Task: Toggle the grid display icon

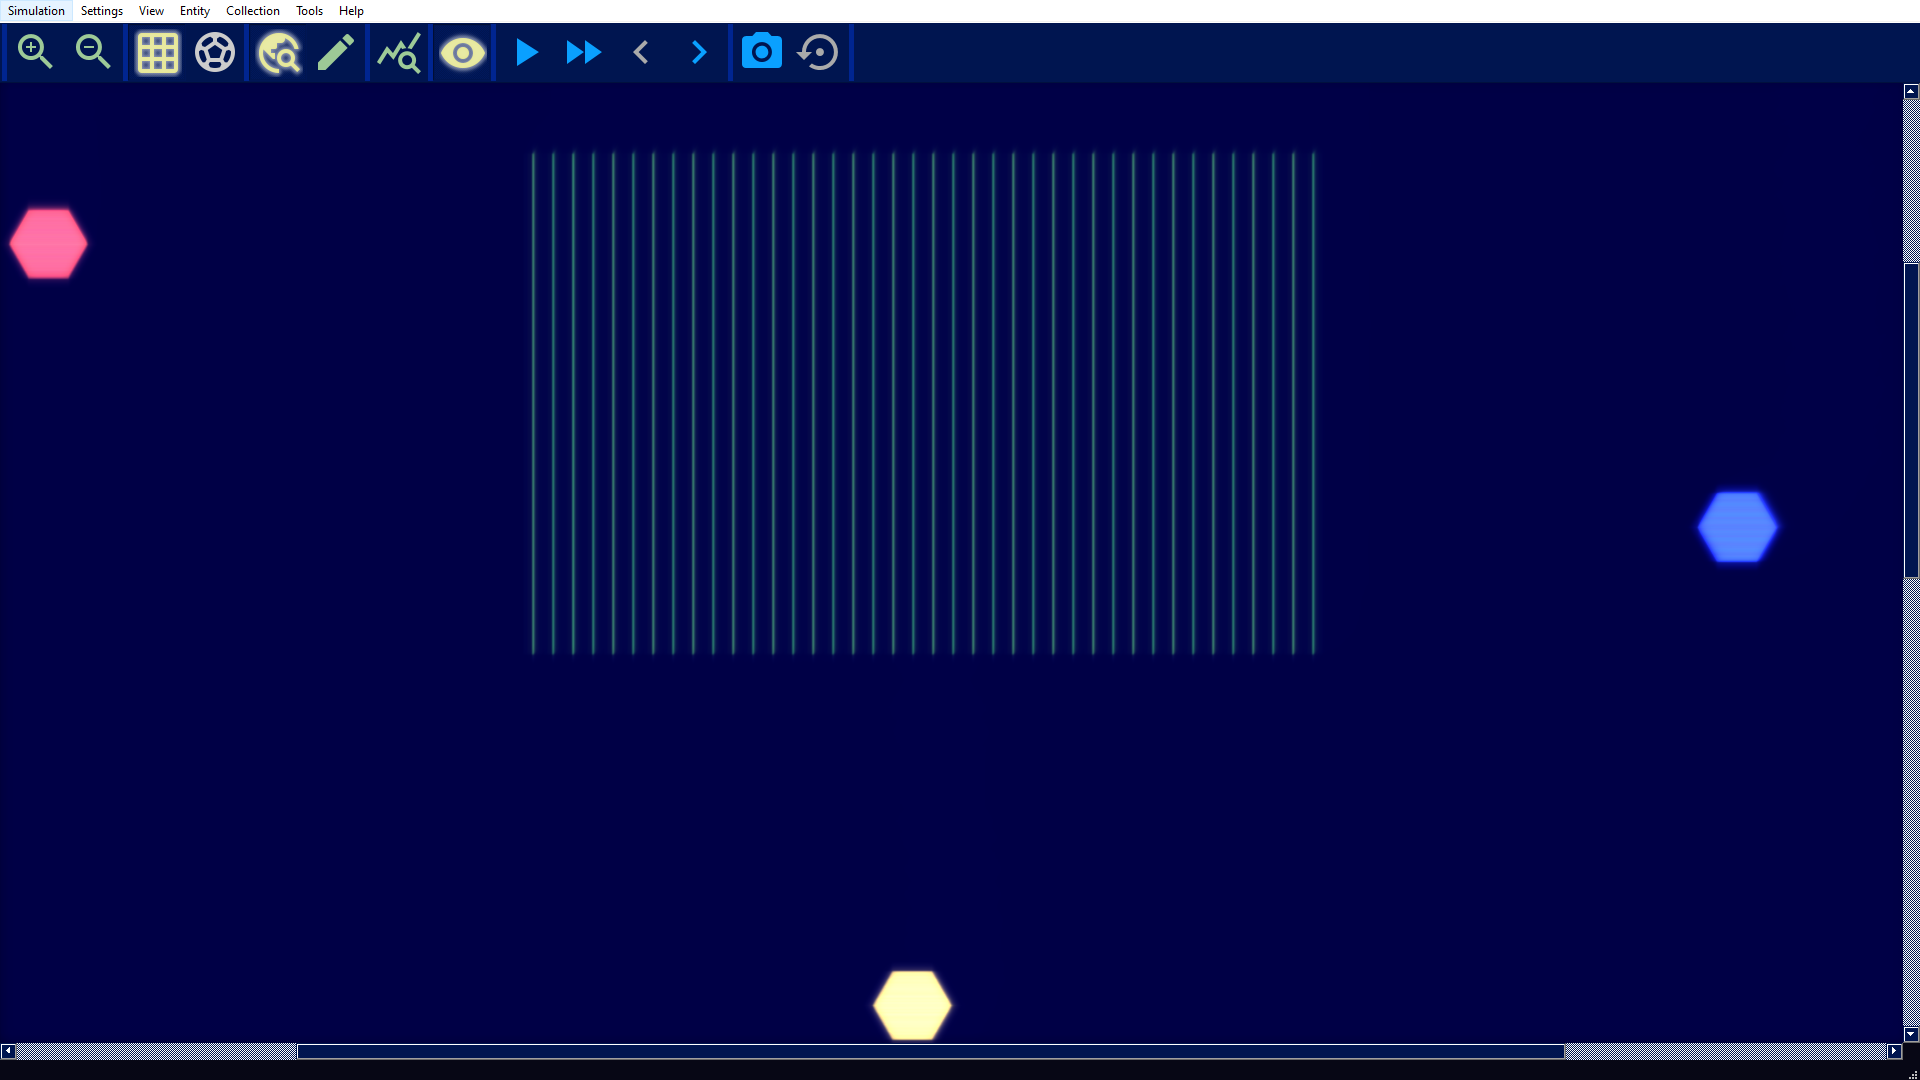Action: pyautogui.click(x=157, y=52)
